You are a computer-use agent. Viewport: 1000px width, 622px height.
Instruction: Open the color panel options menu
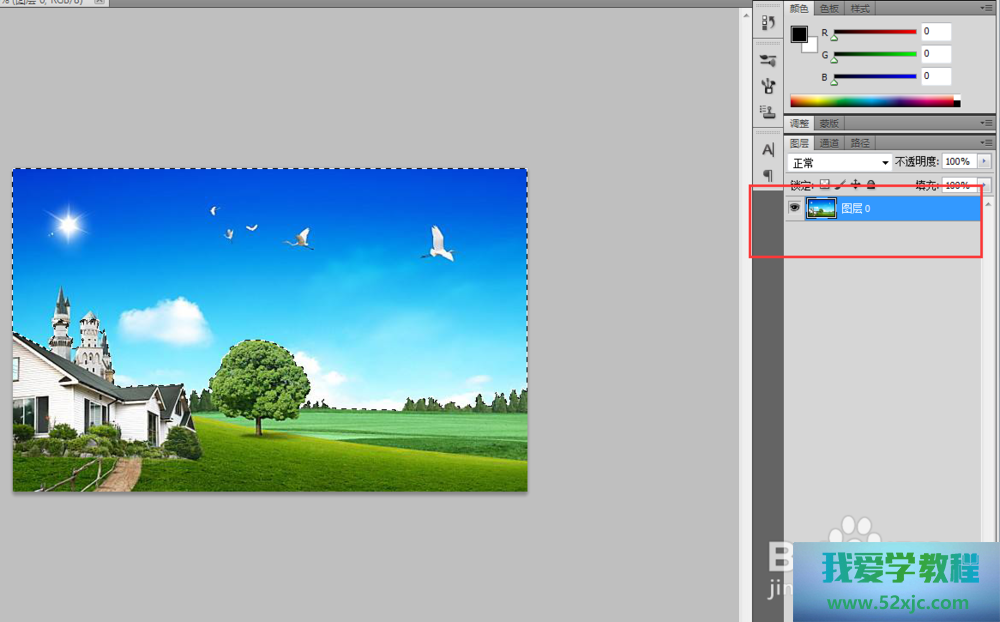pos(987,9)
